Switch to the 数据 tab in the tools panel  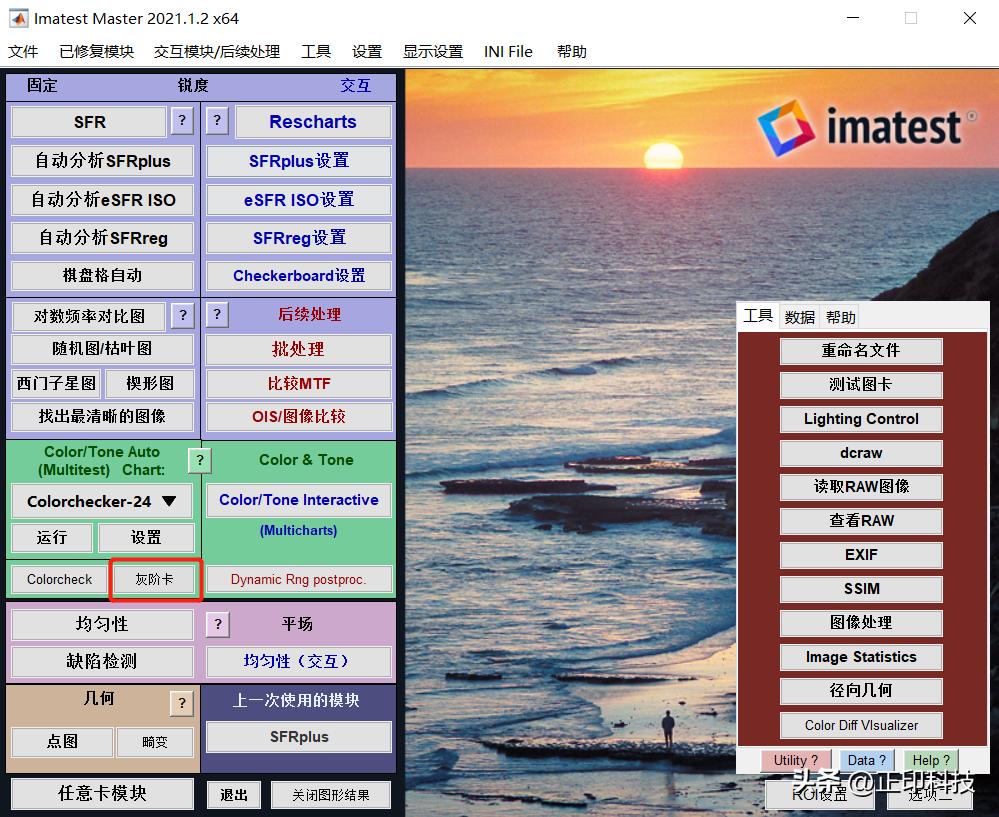click(799, 316)
